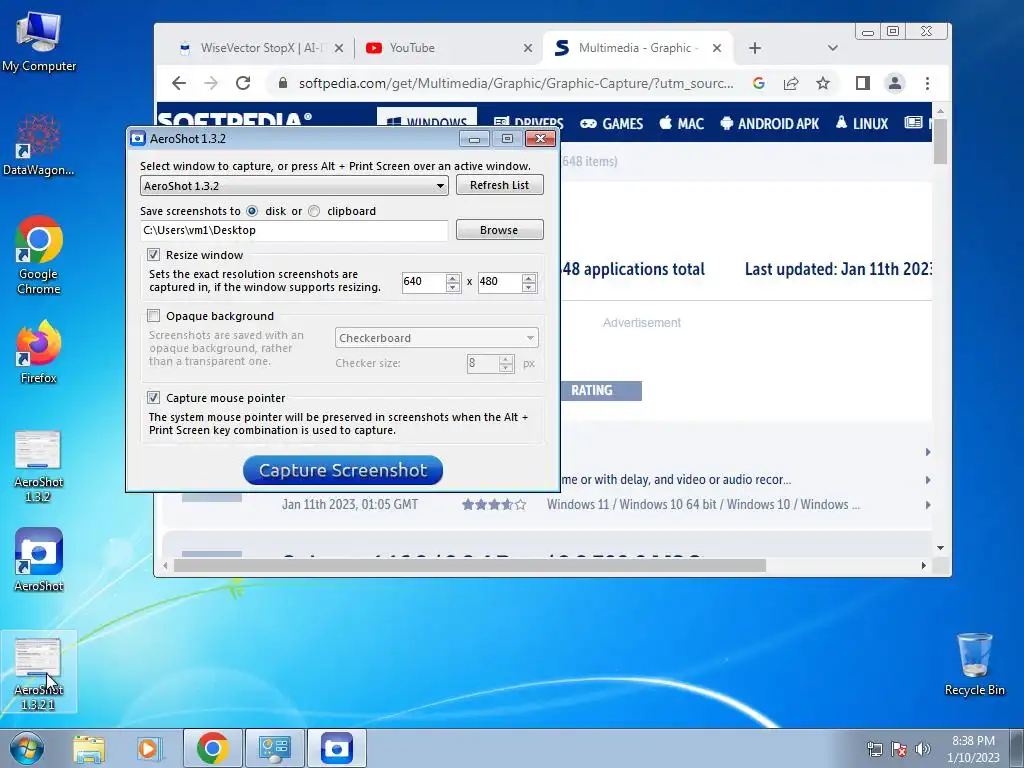Click the page scroll down arrow
The image size is (1024, 768).
pyautogui.click(x=940, y=548)
